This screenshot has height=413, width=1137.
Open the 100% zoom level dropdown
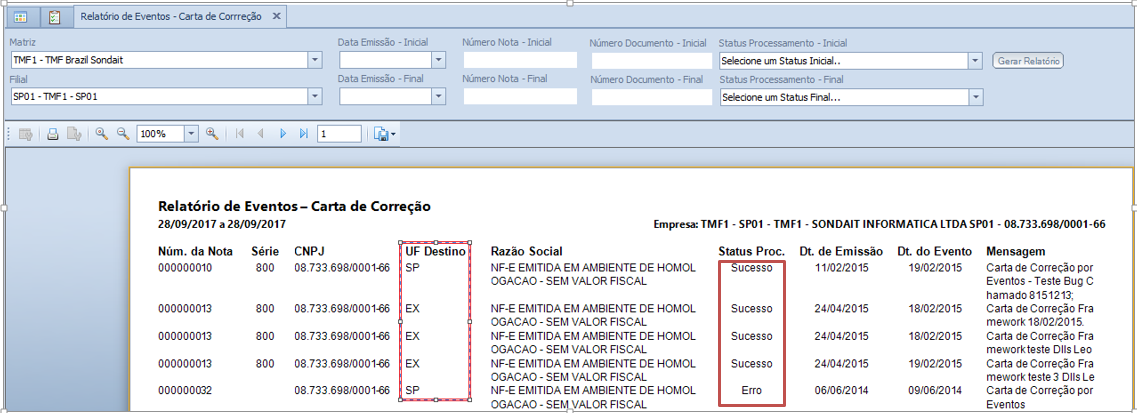coord(190,133)
